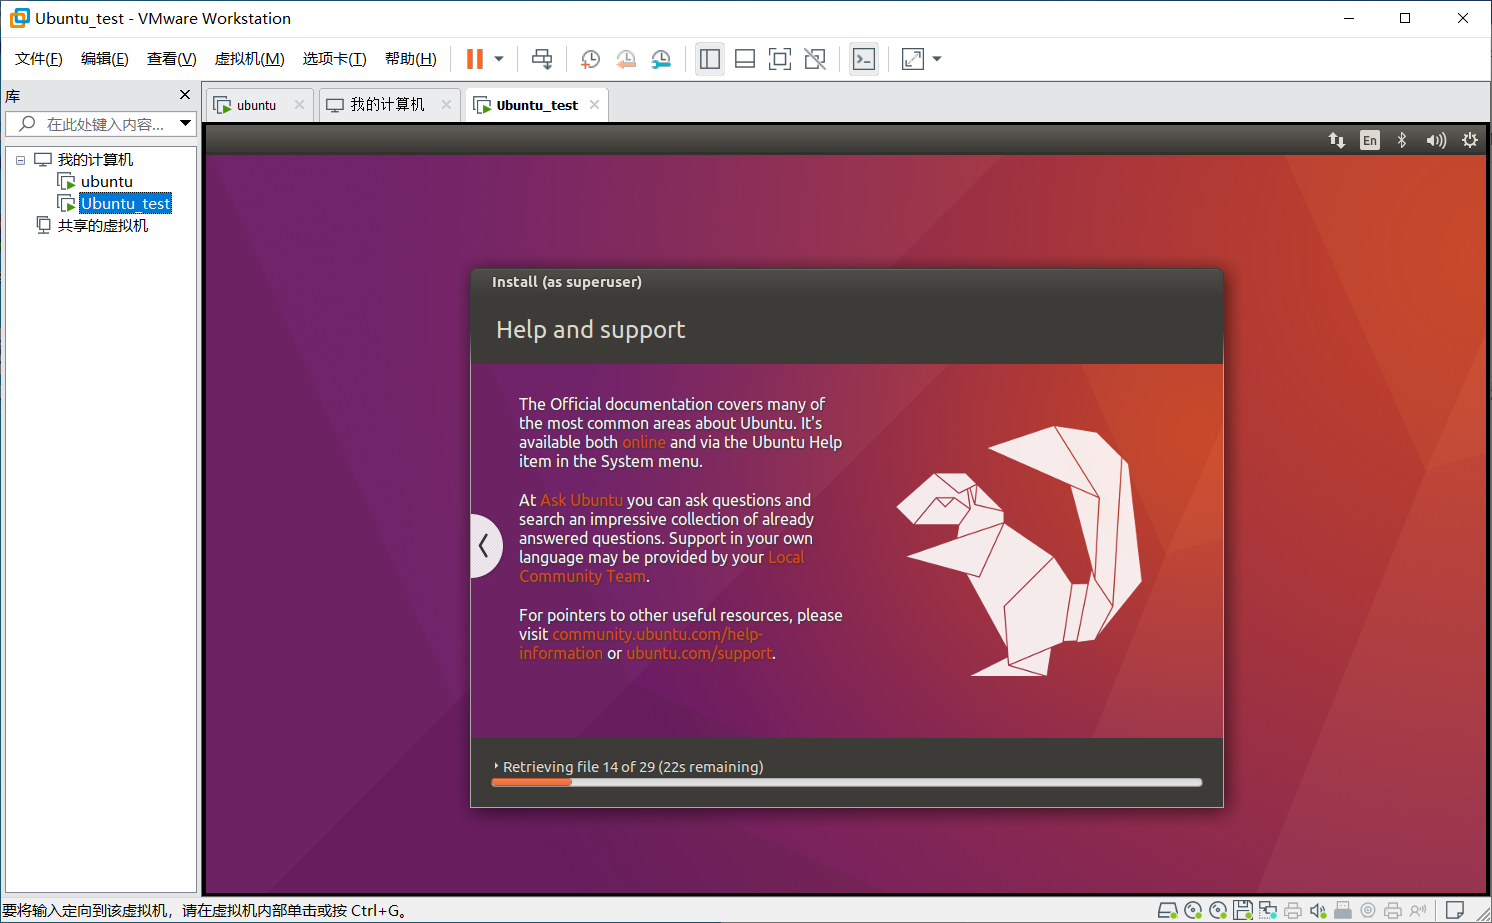
Task: Click the Send Ctrl+Alt+Del toolbar icon
Action: (542, 59)
